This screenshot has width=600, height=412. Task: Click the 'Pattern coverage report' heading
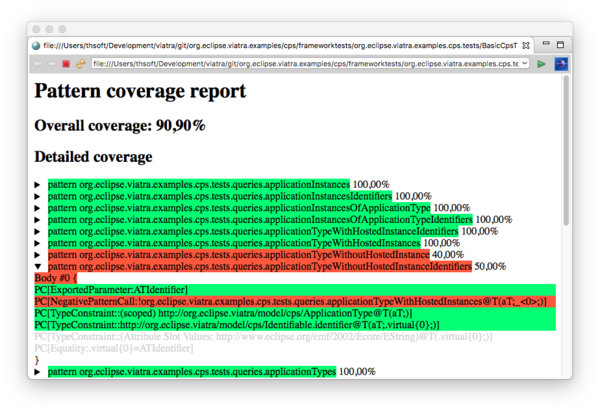coord(140,91)
